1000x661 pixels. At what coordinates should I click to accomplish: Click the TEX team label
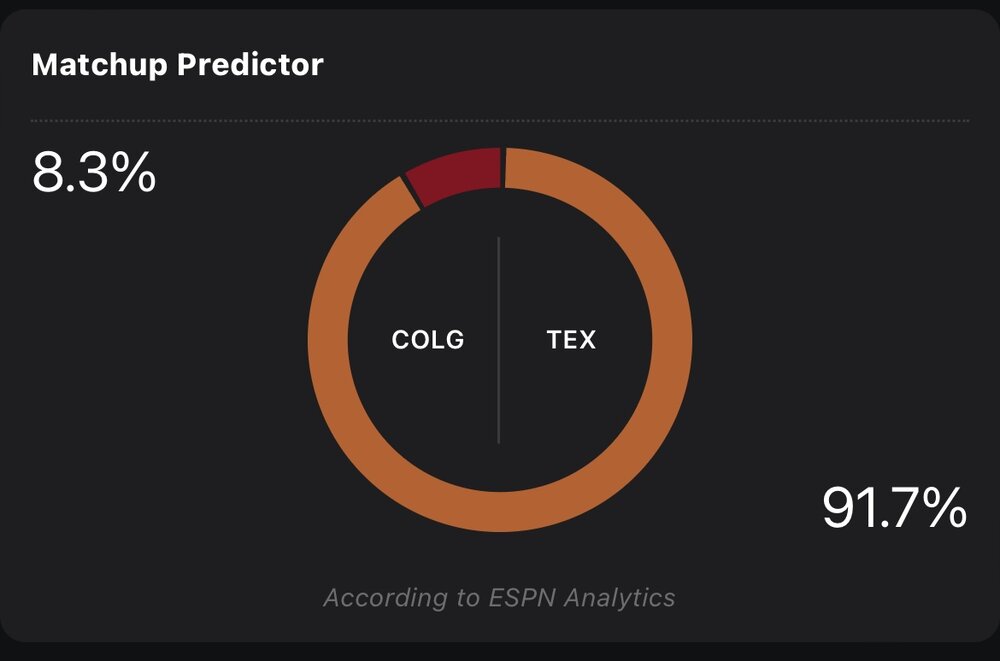pyautogui.click(x=571, y=339)
